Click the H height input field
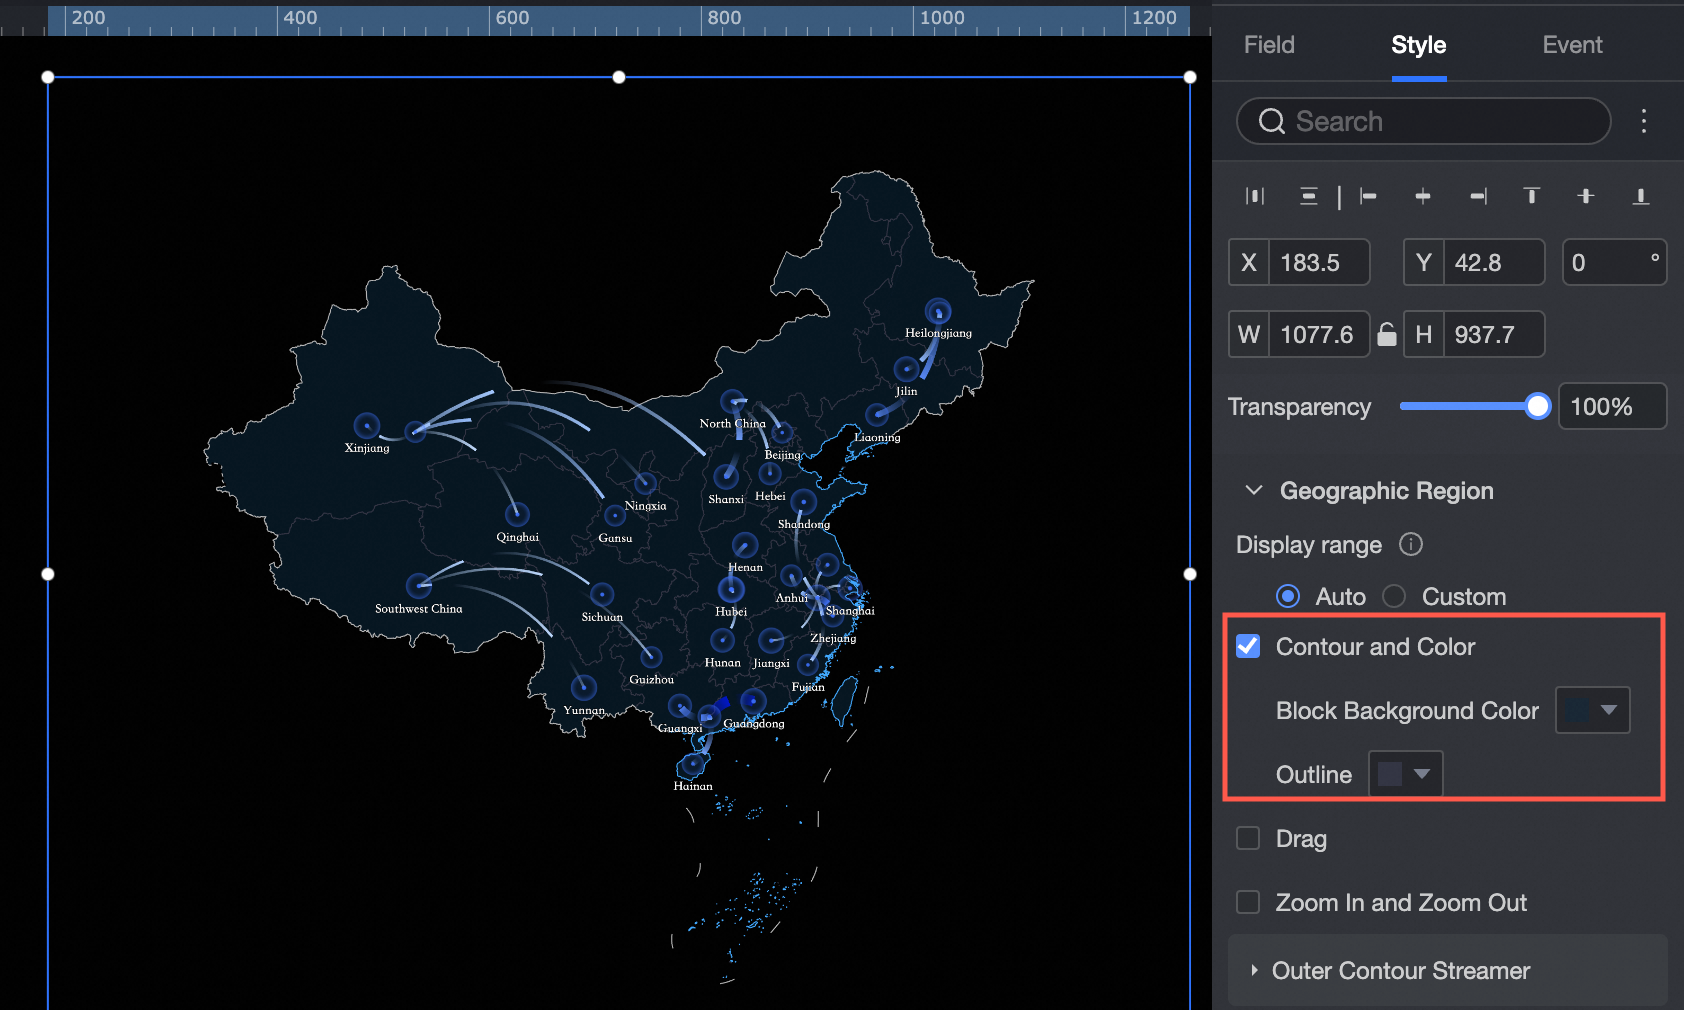Viewport: 1684px width, 1010px height. (1494, 334)
